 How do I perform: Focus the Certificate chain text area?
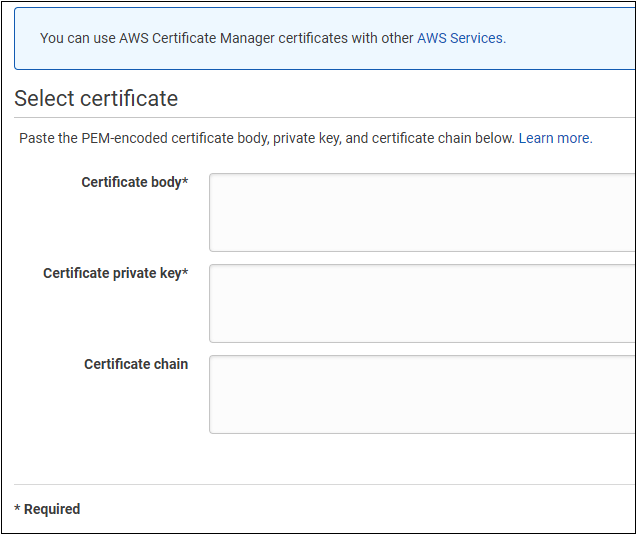pos(422,395)
